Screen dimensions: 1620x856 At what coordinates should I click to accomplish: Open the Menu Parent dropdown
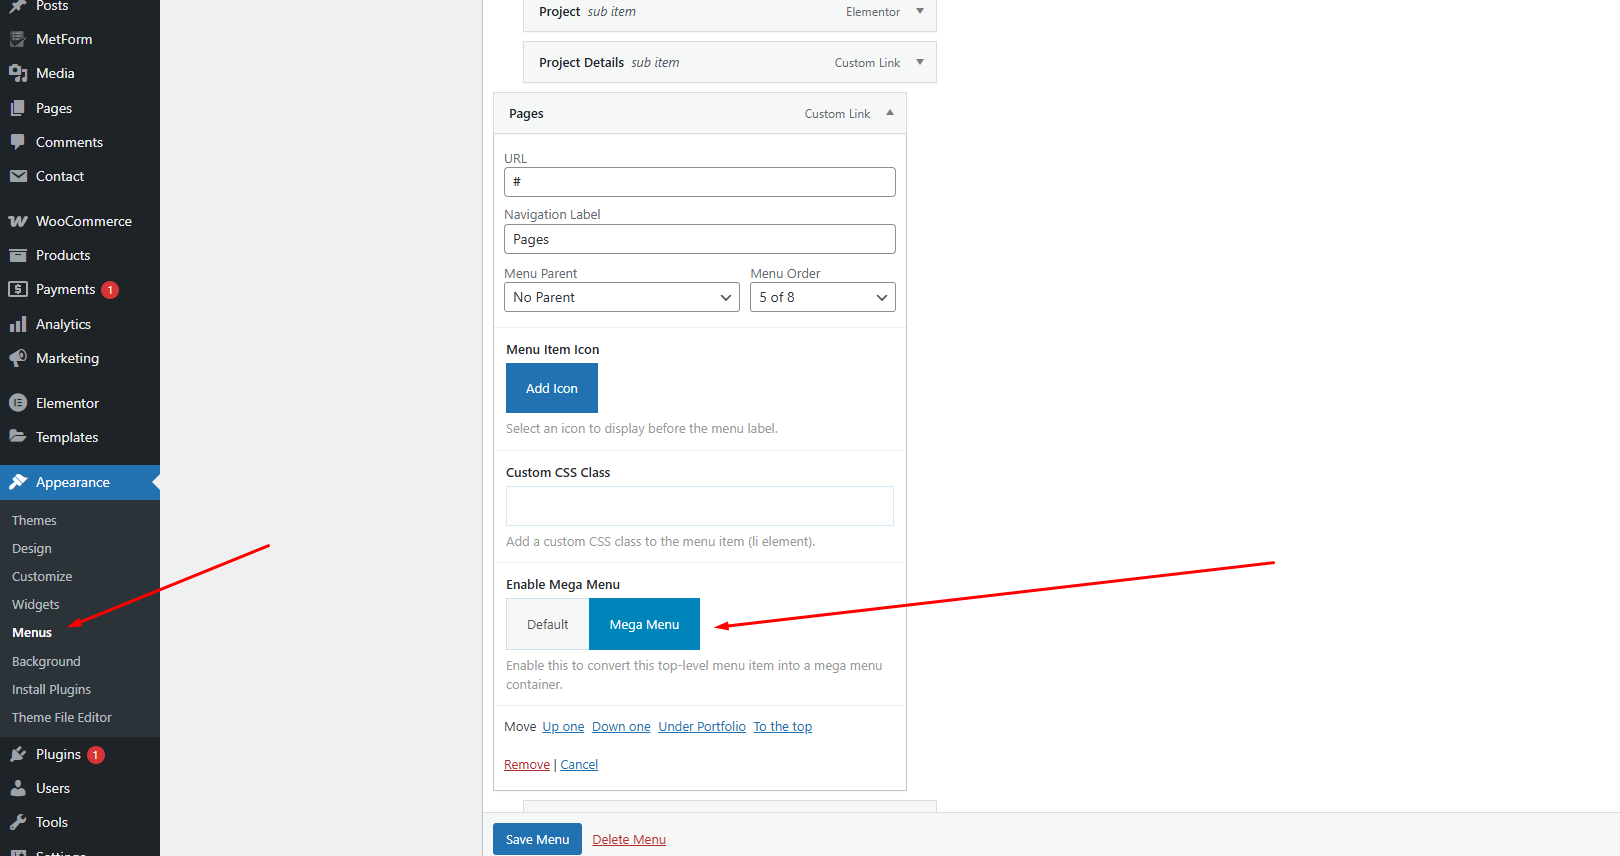[x=621, y=297]
